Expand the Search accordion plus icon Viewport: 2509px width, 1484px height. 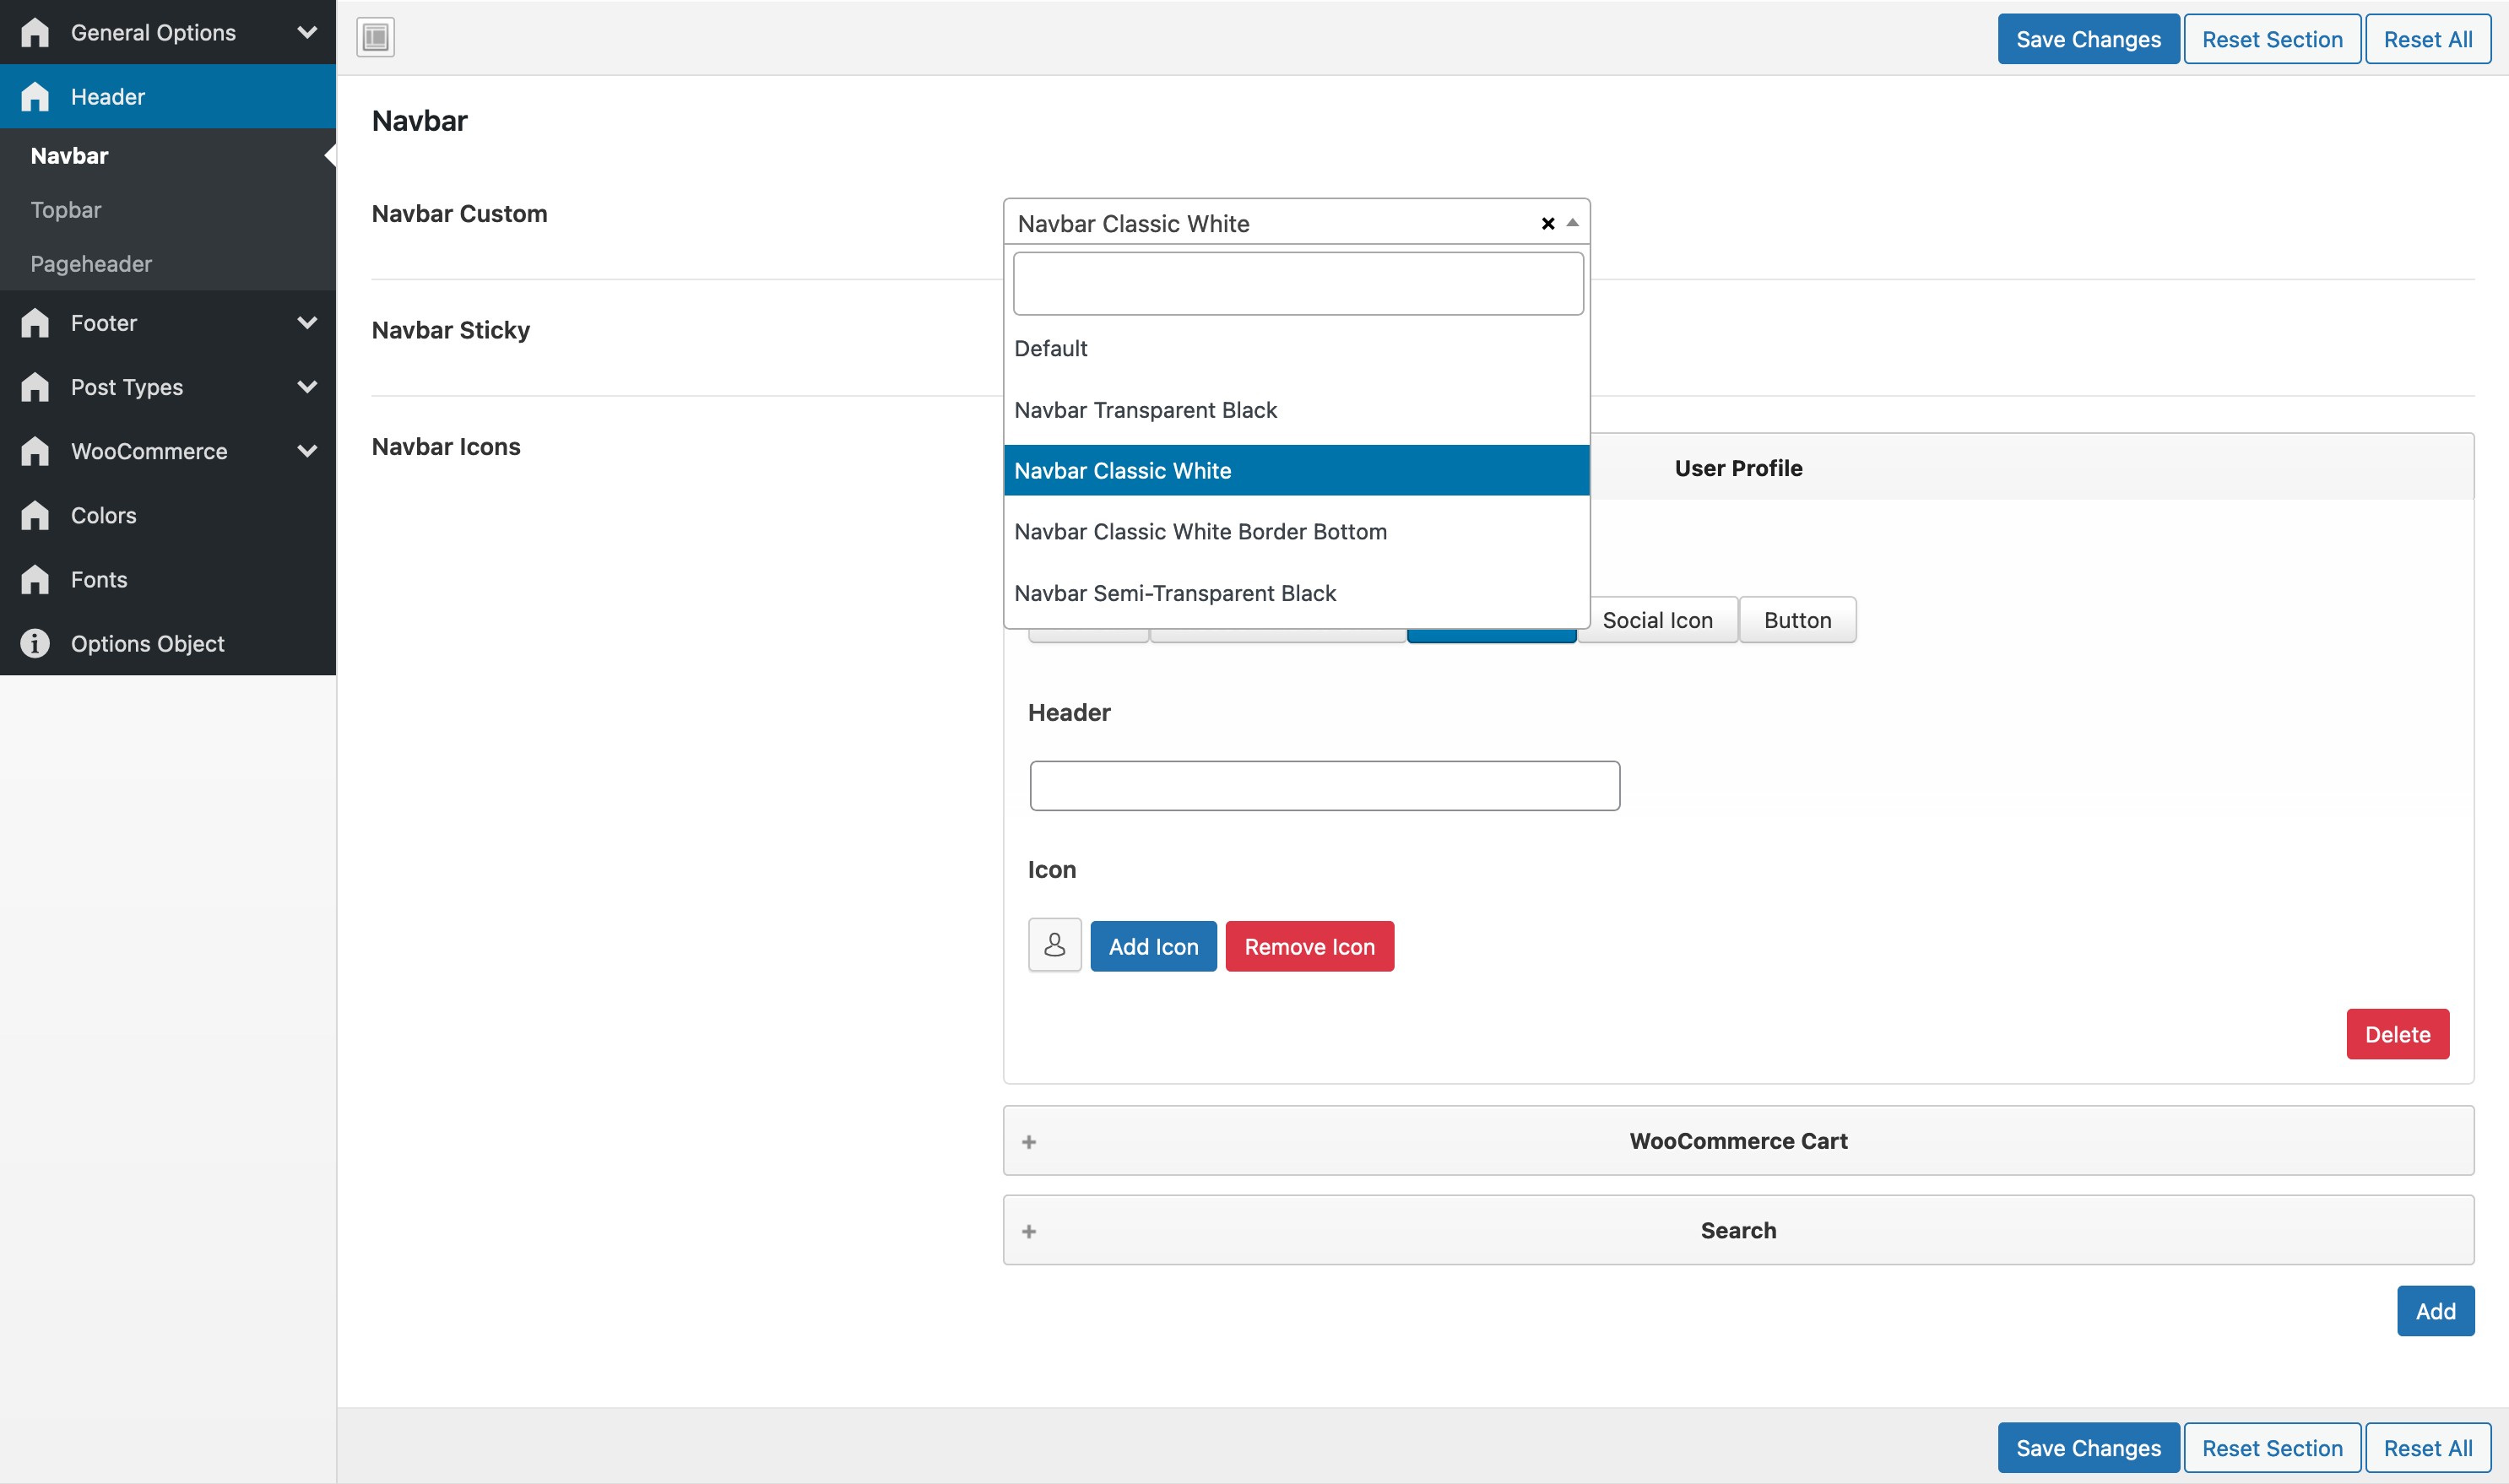tap(1029, 1231)
